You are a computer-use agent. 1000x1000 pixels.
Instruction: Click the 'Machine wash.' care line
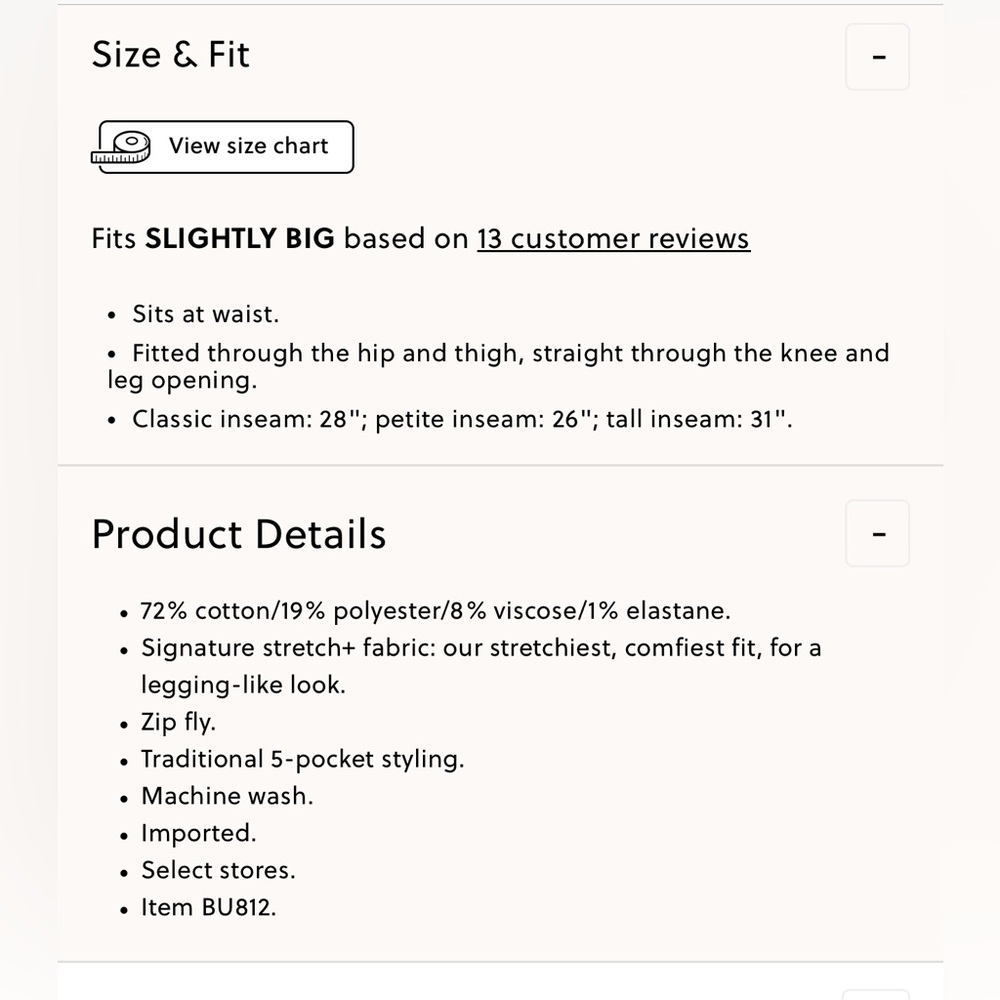point(227,796)
